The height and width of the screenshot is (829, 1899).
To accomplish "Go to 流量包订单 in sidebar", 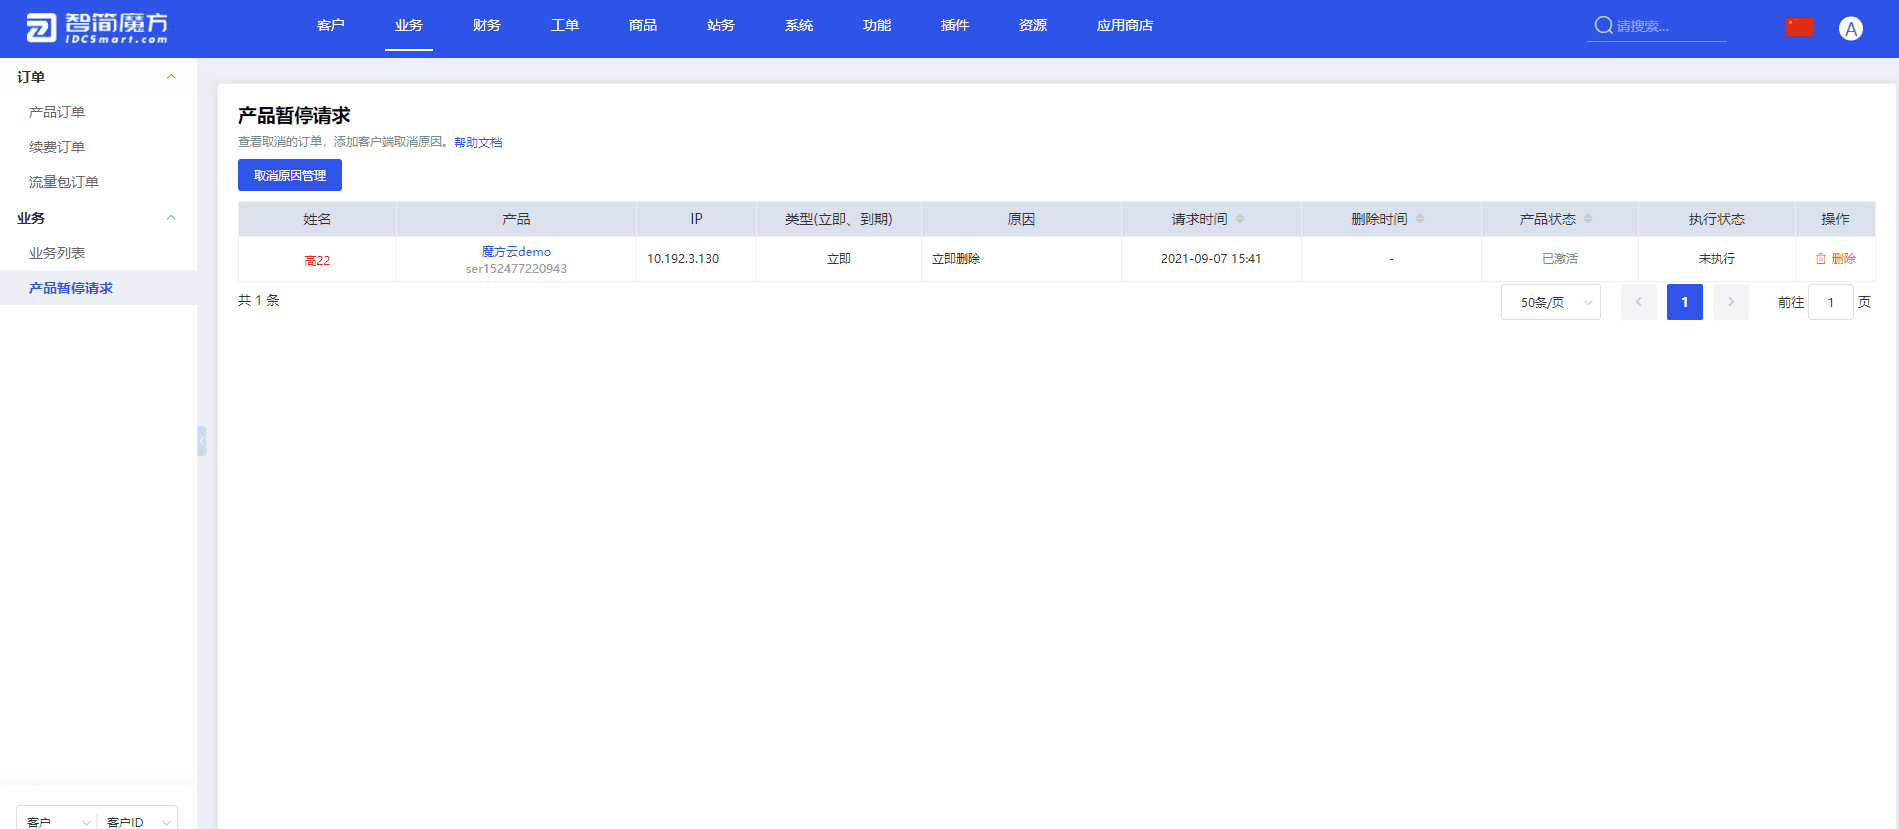I will 64,182.
